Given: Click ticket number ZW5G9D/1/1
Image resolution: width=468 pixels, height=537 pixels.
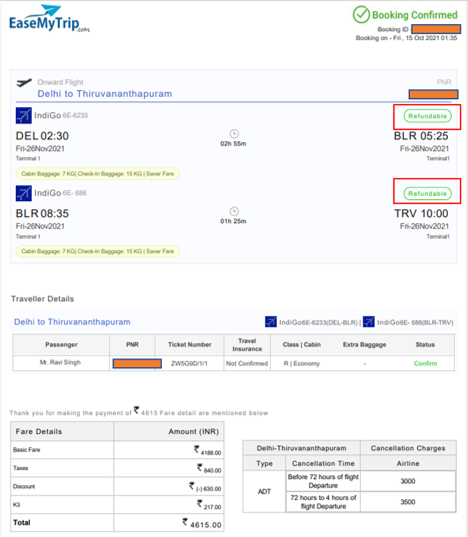Looking at the screenshot, I should click(x=189, y=363).
